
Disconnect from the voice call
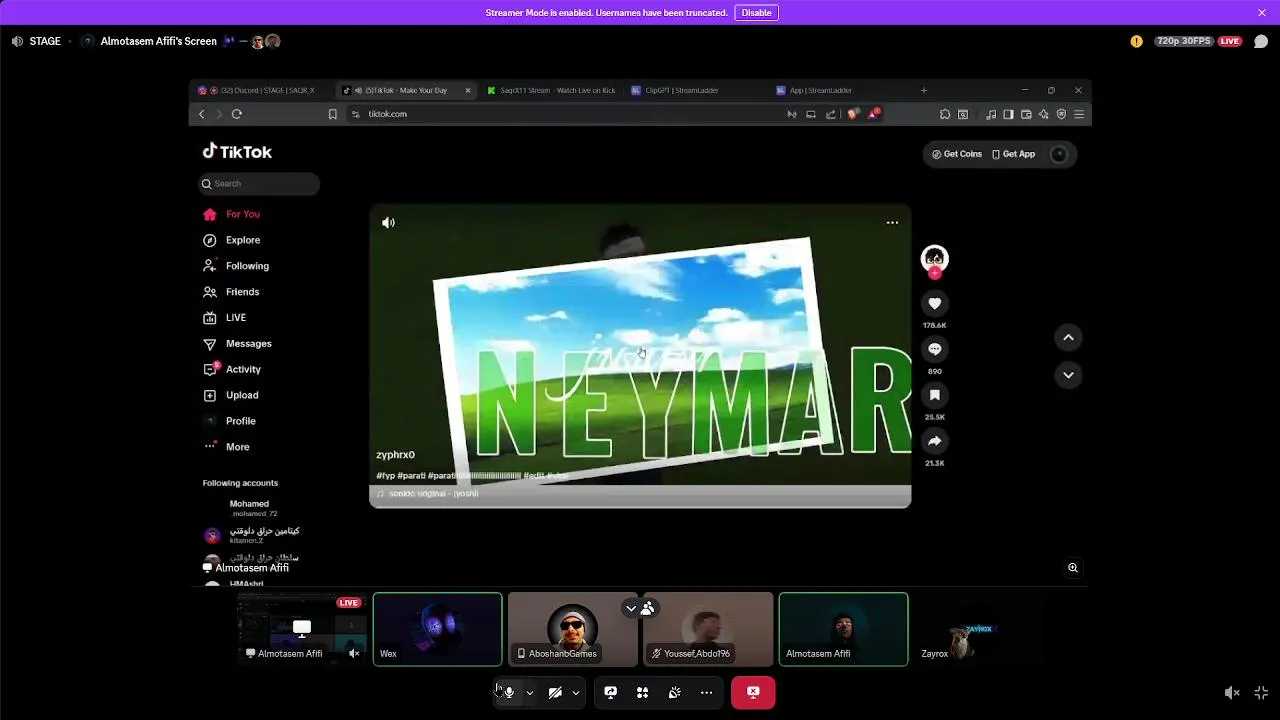pos(753,692)
